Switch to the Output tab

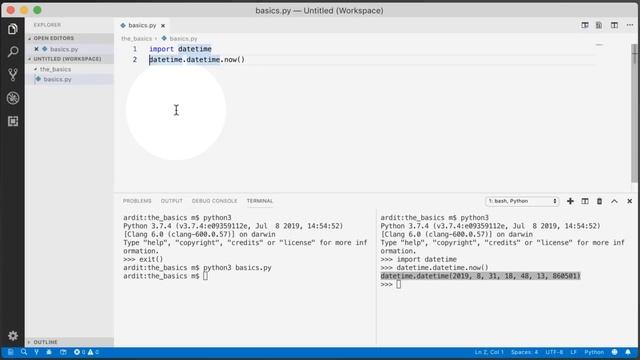(x=171, y=201)
